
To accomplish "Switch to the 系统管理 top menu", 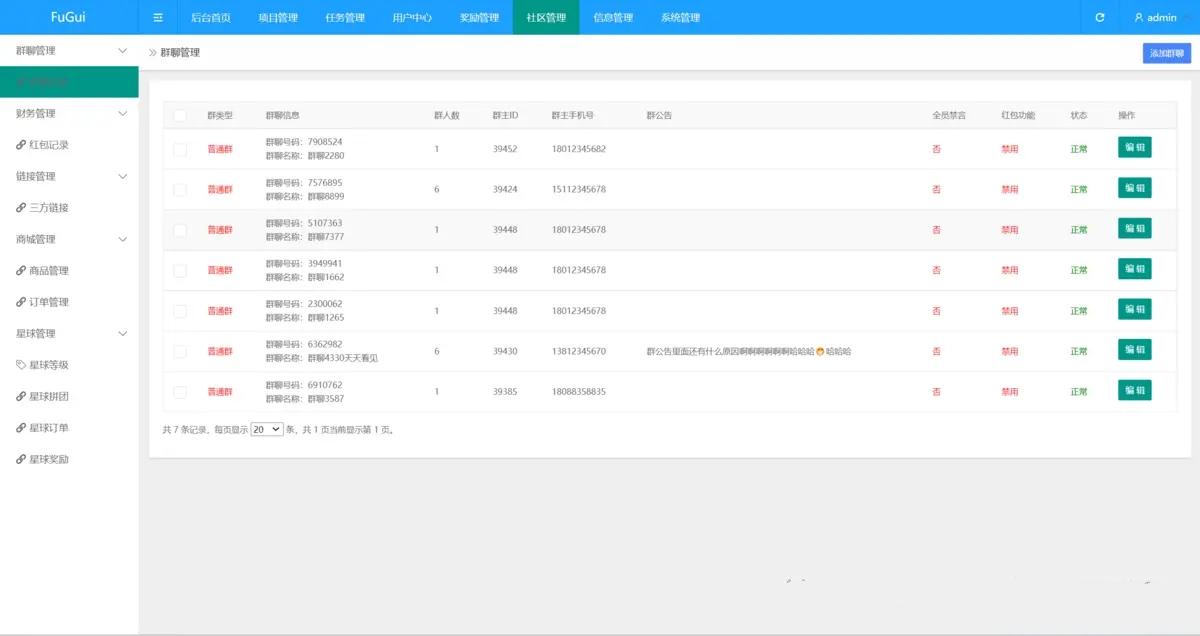I will pos(680,18).
